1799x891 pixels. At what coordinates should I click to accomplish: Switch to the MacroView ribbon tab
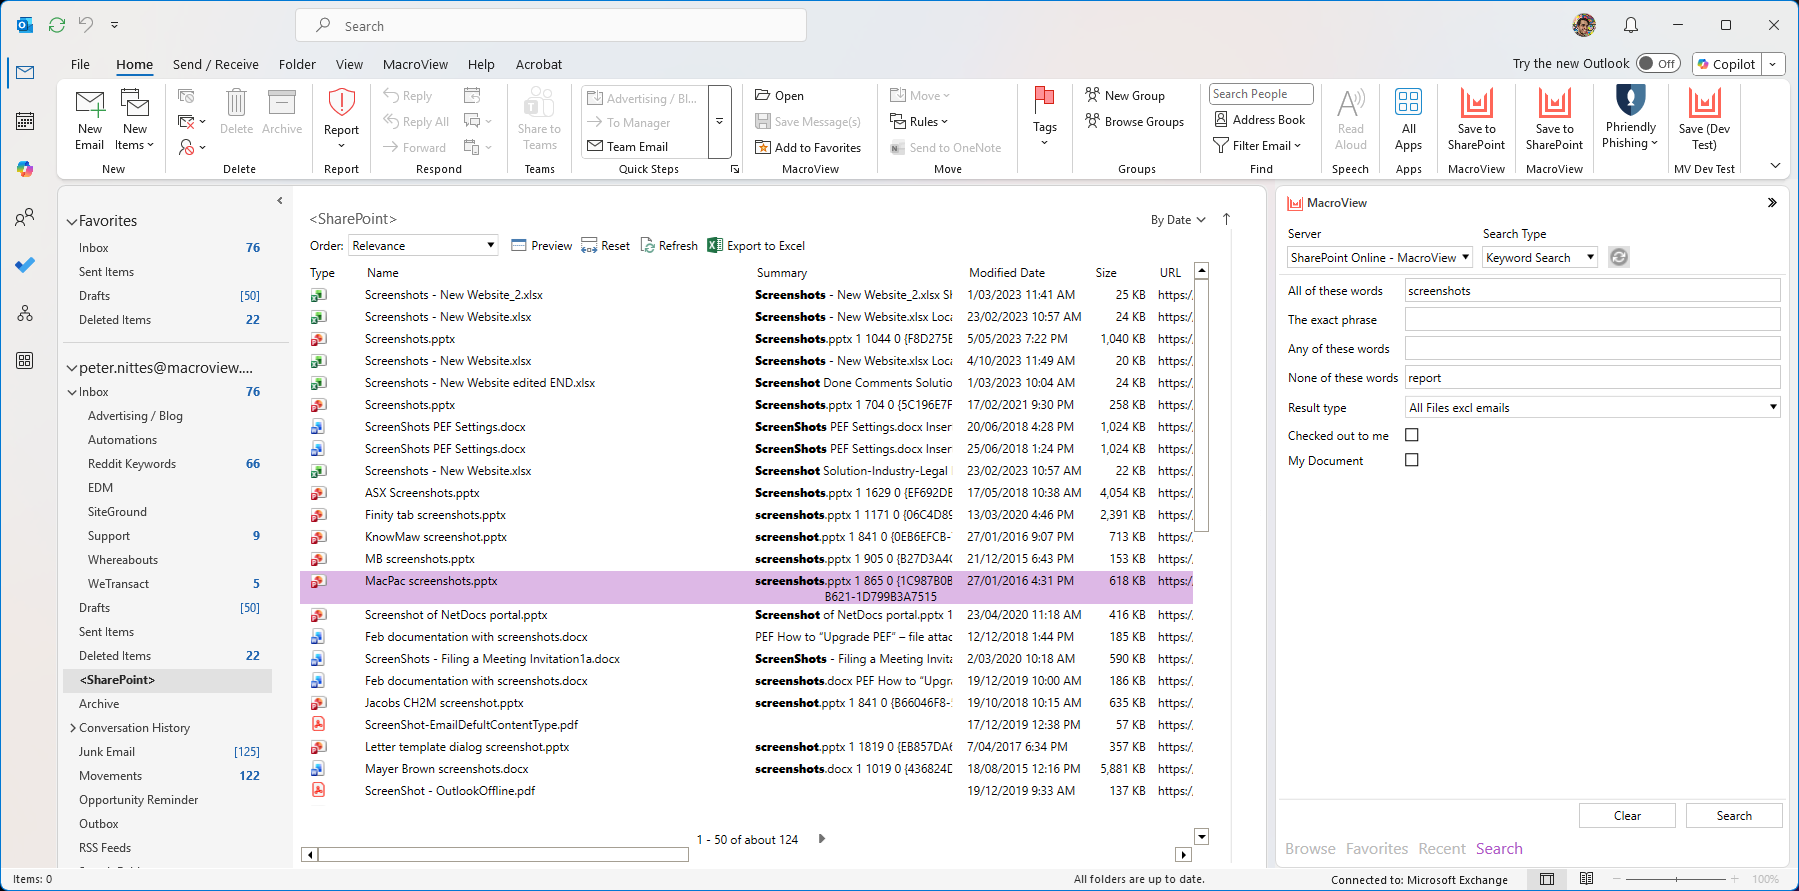click(415, 64)
